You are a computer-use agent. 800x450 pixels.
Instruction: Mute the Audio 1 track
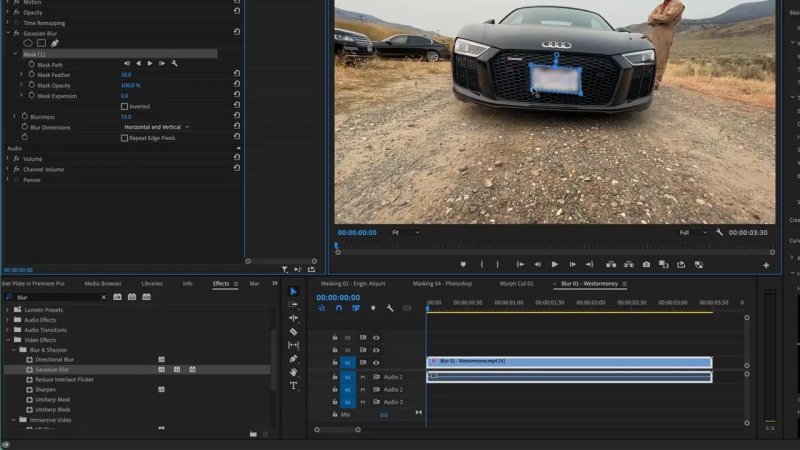pyautogui.click(x=363, y=377)
